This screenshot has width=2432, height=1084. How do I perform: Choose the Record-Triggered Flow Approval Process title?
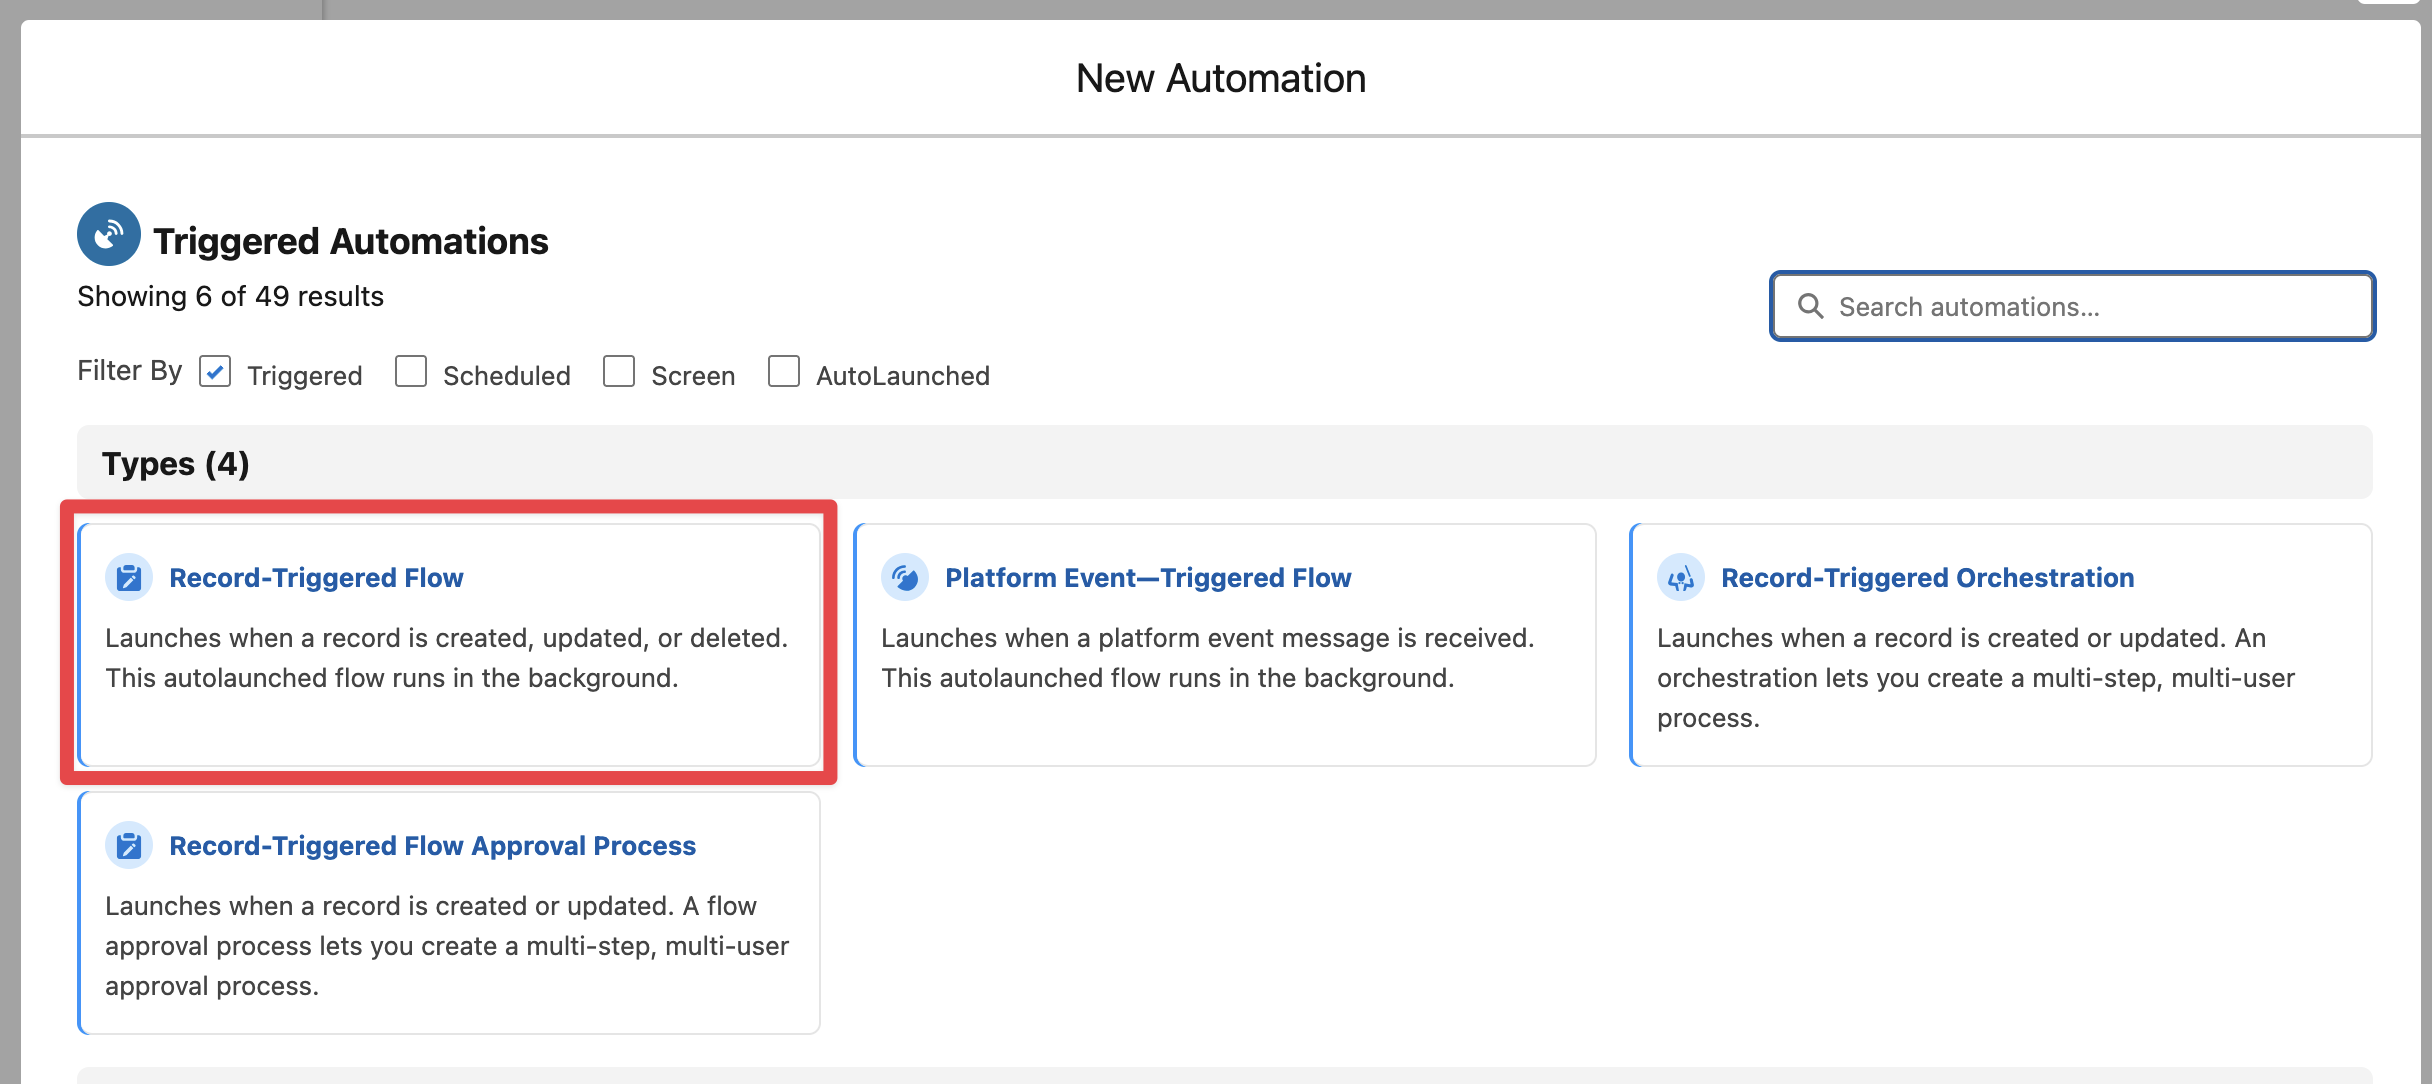pyautogui.click(x=432, y=846)
